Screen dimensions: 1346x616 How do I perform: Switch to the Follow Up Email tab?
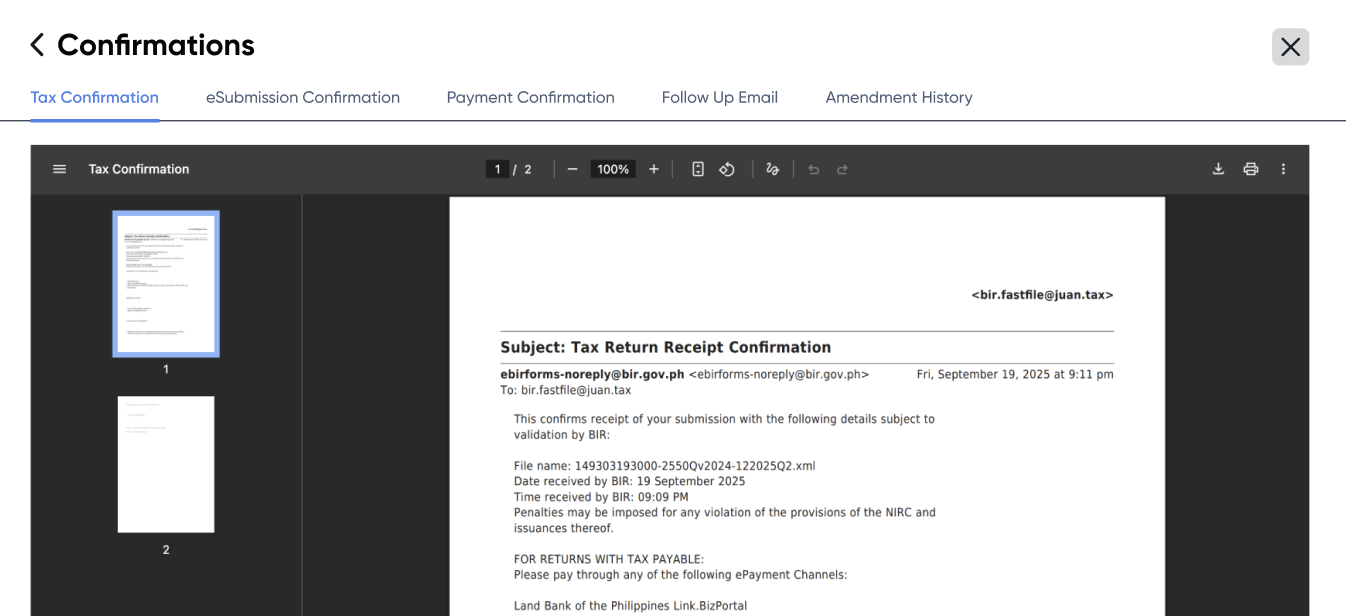click(x=720, y=98)
